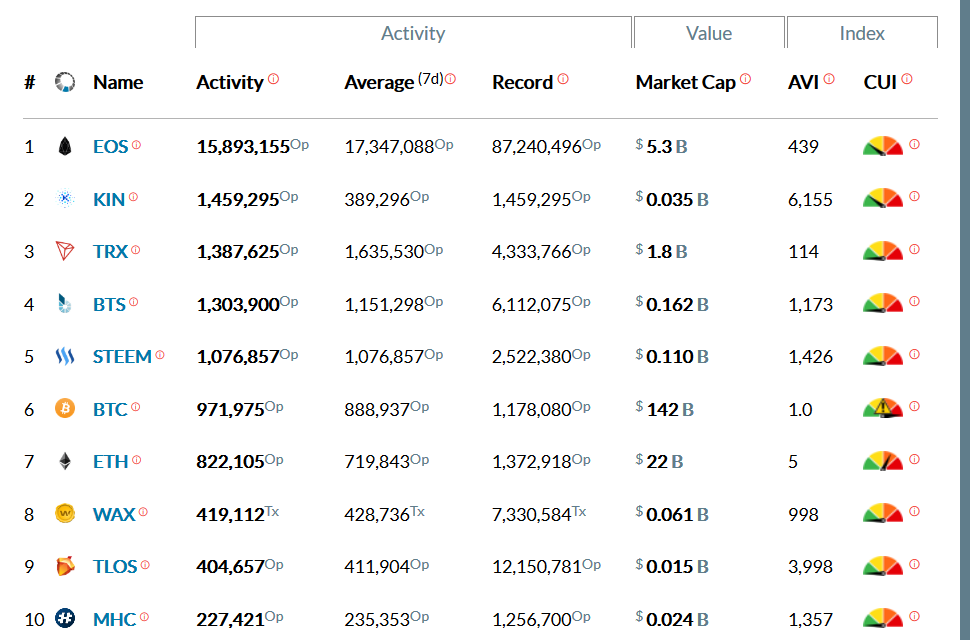
Task: Click the KIN coin logo icon
Action: [65, 198]
